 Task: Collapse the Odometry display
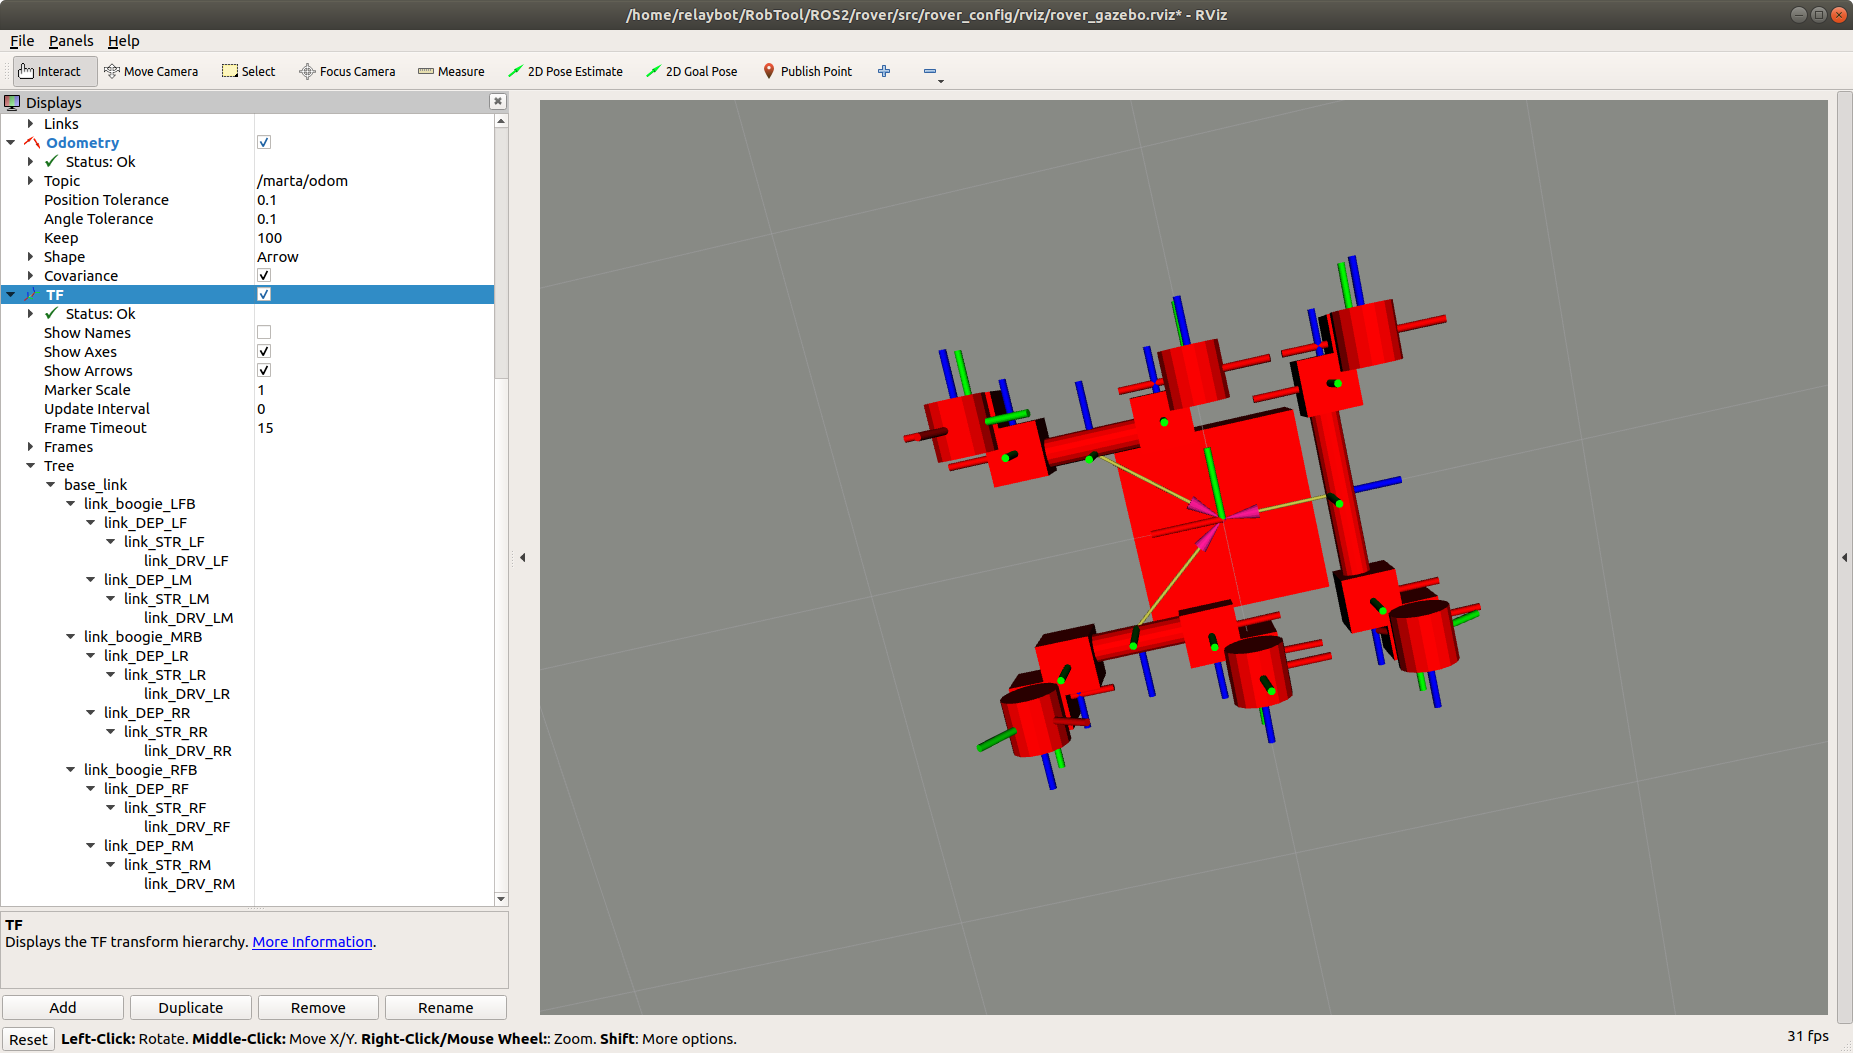(x=11, y=143)
